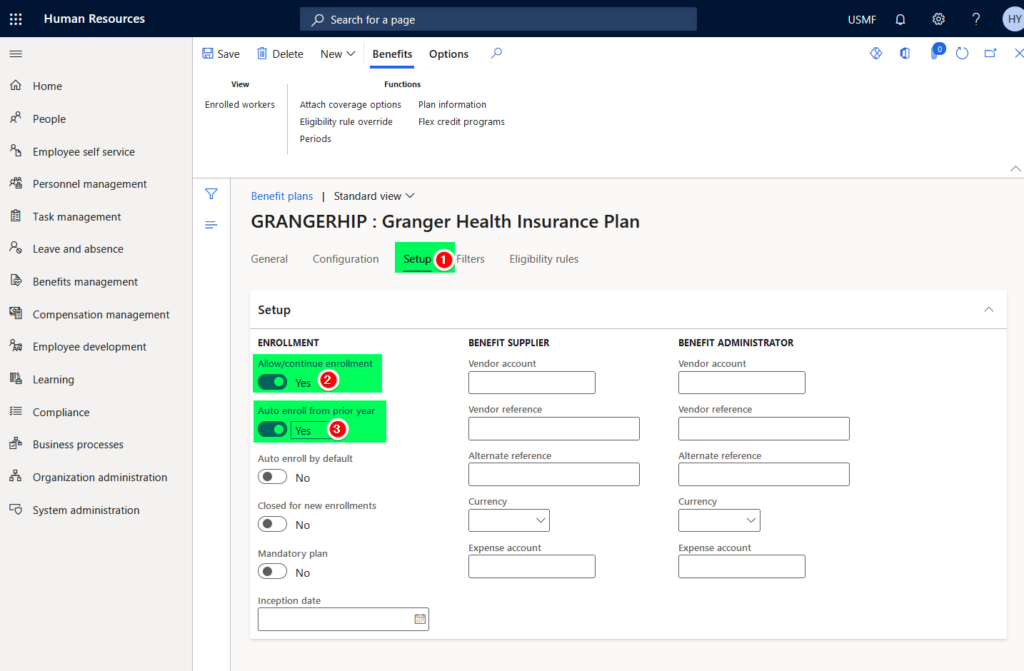This screenshot has height=671, width=1024.
Task: Open in Microsoft Office icon
Action: point(905,53)
